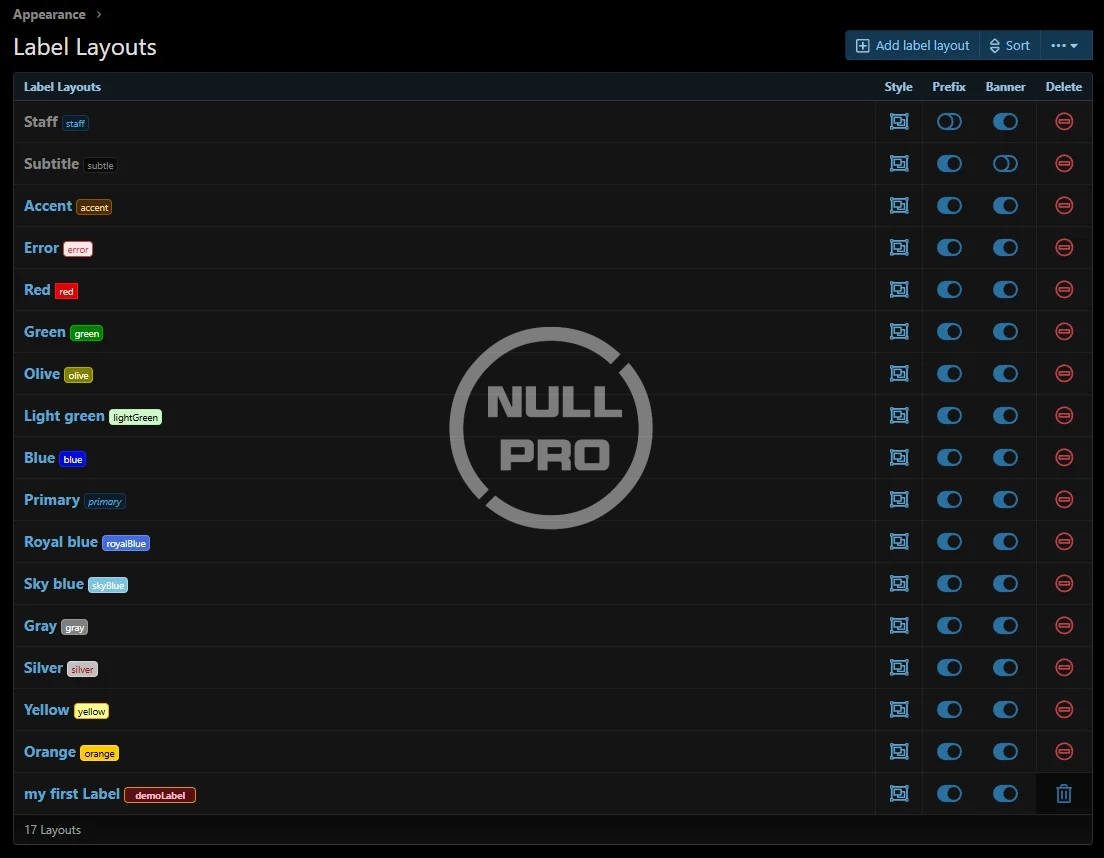Open style editor for Staff layout
This screenshot has height=858, width=1104.
(x=899, y=122)
